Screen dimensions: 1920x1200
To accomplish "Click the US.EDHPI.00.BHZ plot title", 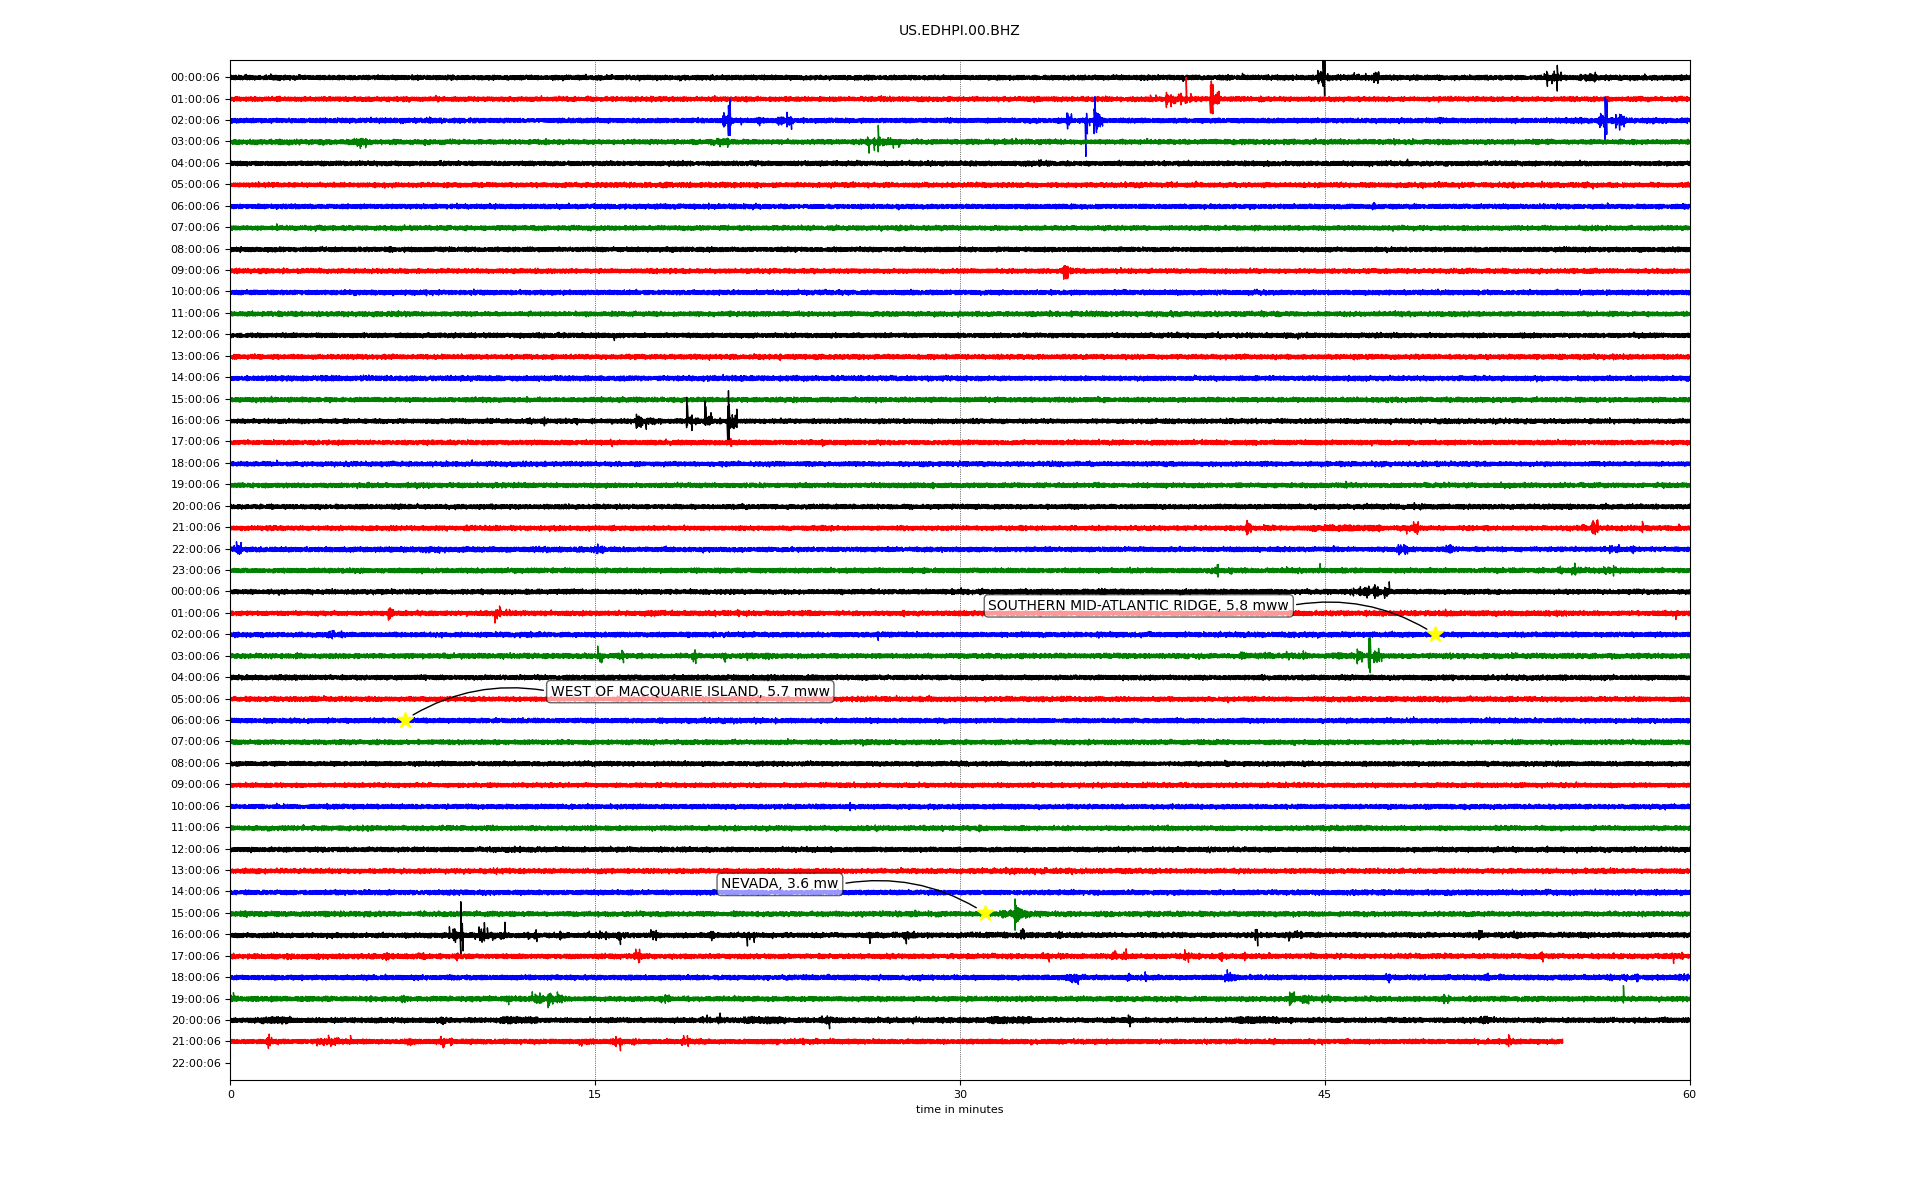I will pos(959,31).
